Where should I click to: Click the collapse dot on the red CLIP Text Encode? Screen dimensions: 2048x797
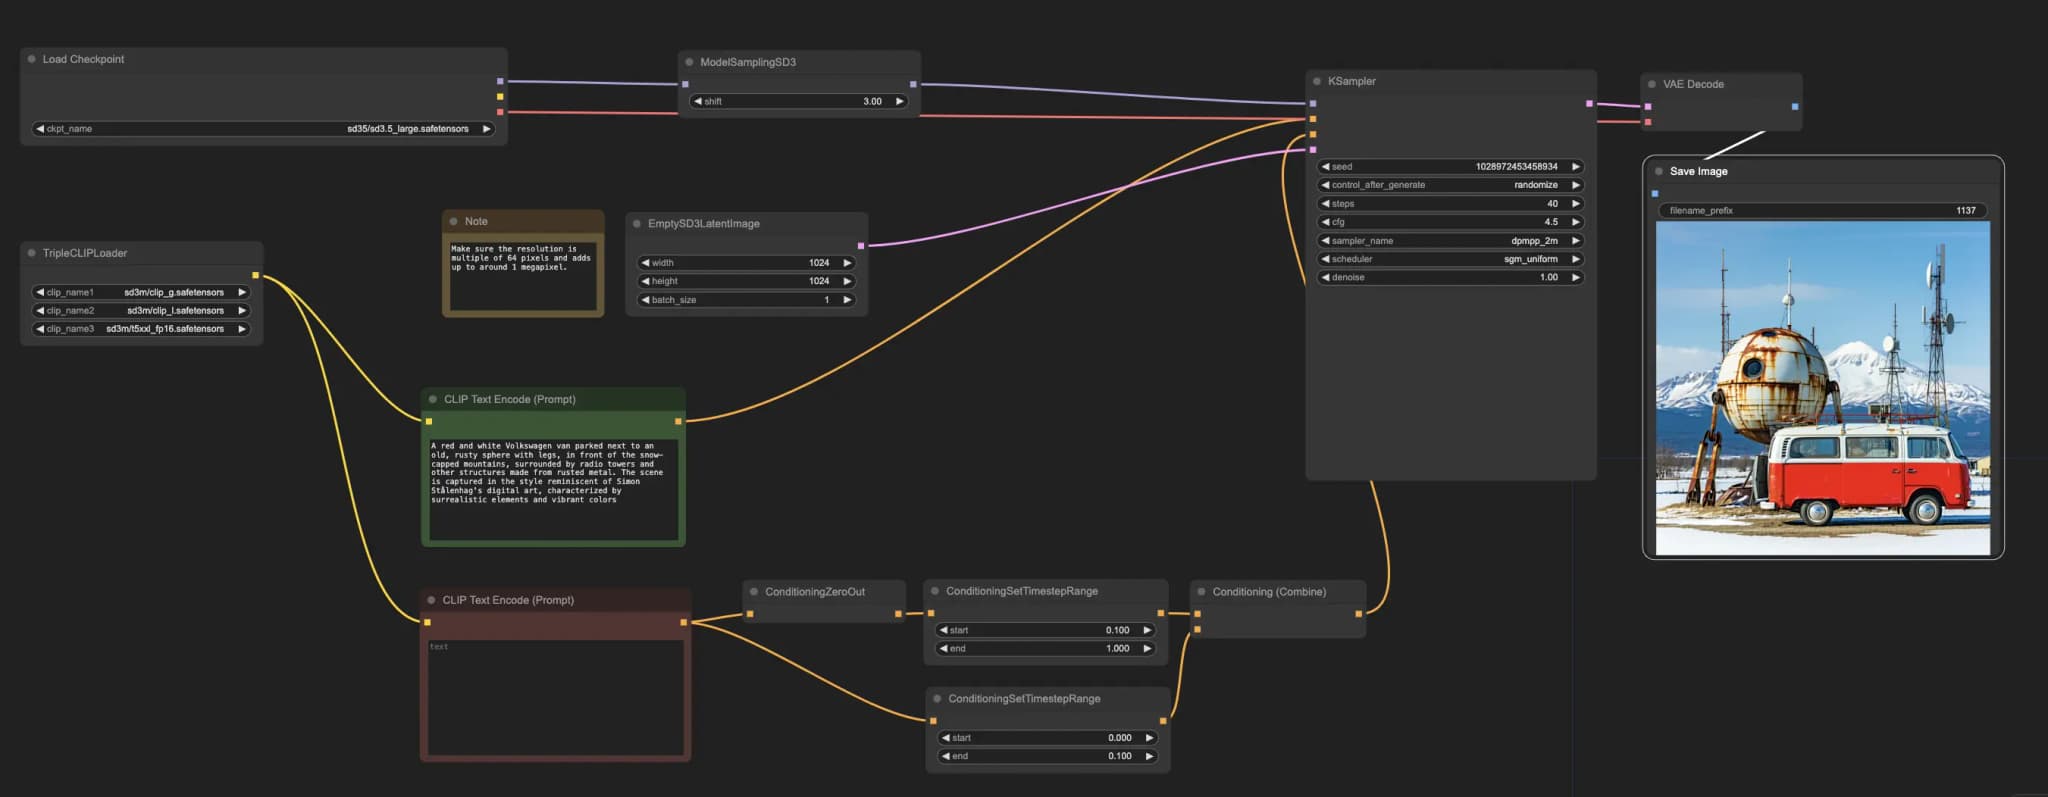pos(431,600)
